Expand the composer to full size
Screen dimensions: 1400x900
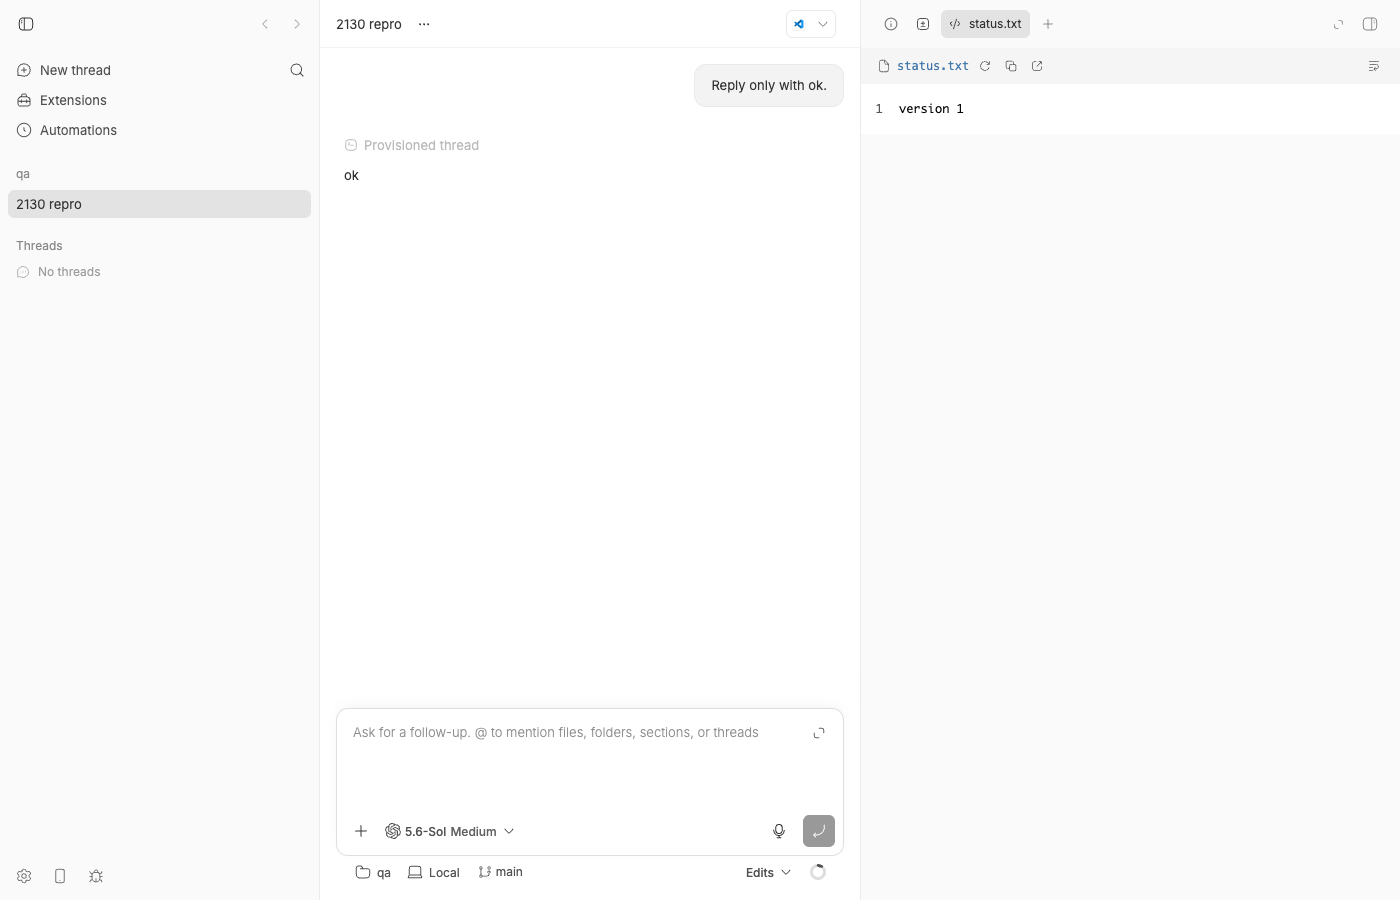click(x=819, y=733)
